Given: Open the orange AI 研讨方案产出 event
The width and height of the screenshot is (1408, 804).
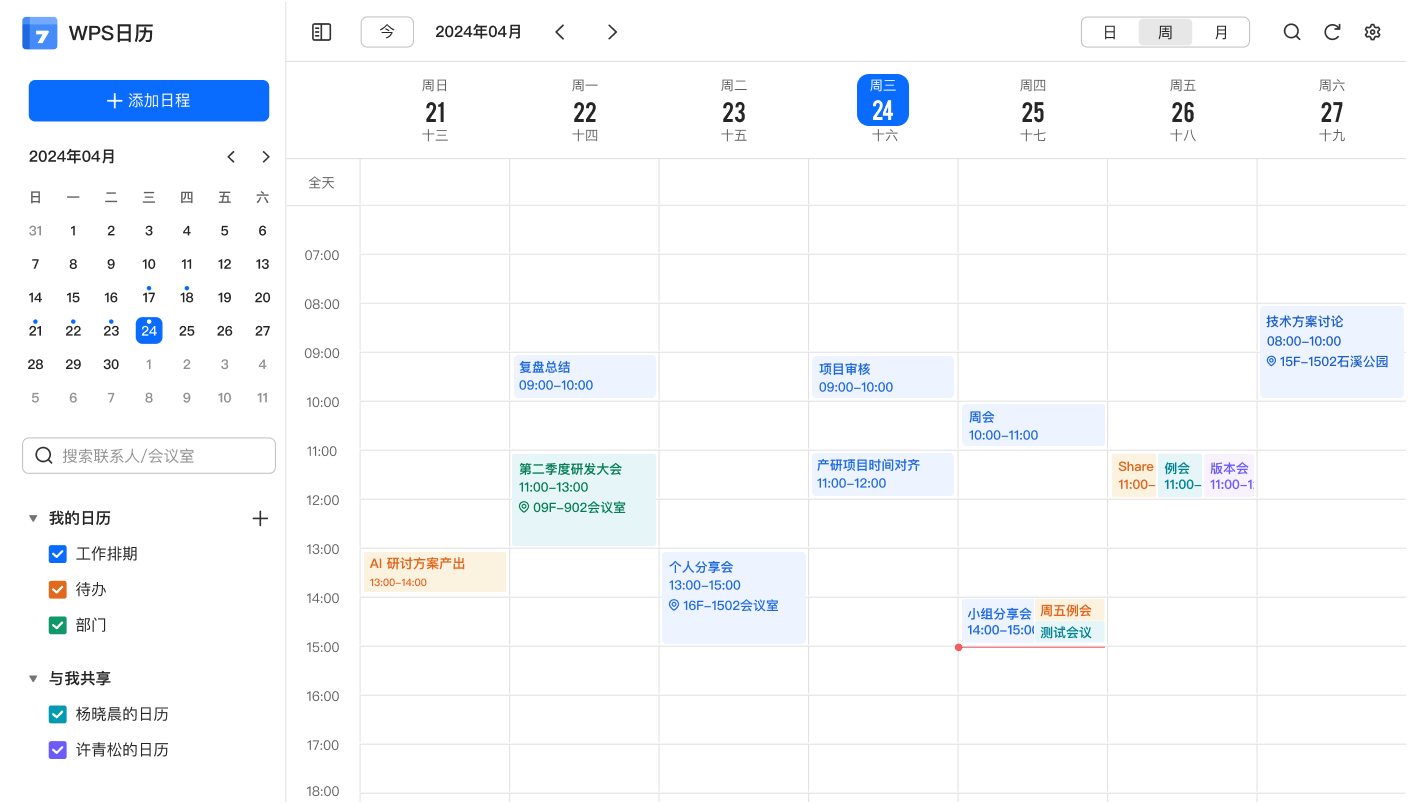Looking at the screenshot, I should tap(435, 571).
